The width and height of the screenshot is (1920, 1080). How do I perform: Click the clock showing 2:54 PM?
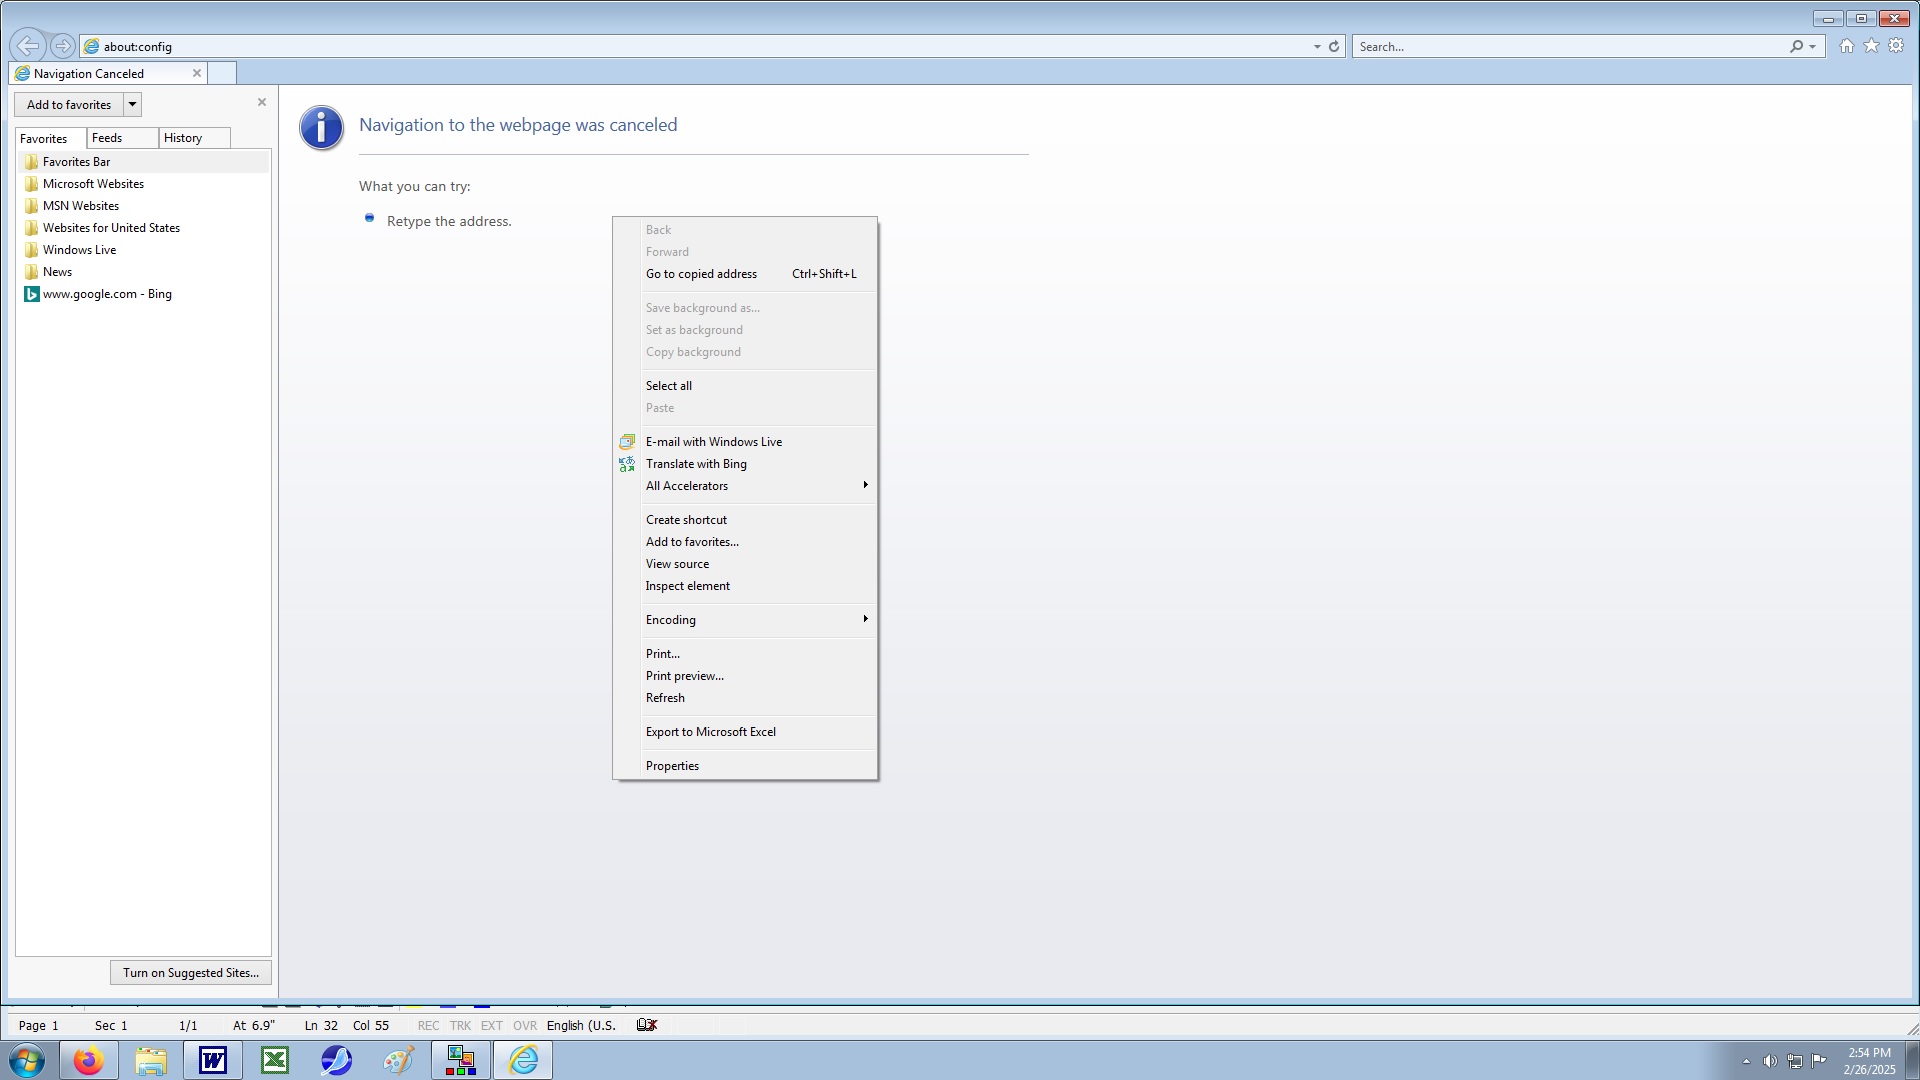[x=1868, y=1053]
